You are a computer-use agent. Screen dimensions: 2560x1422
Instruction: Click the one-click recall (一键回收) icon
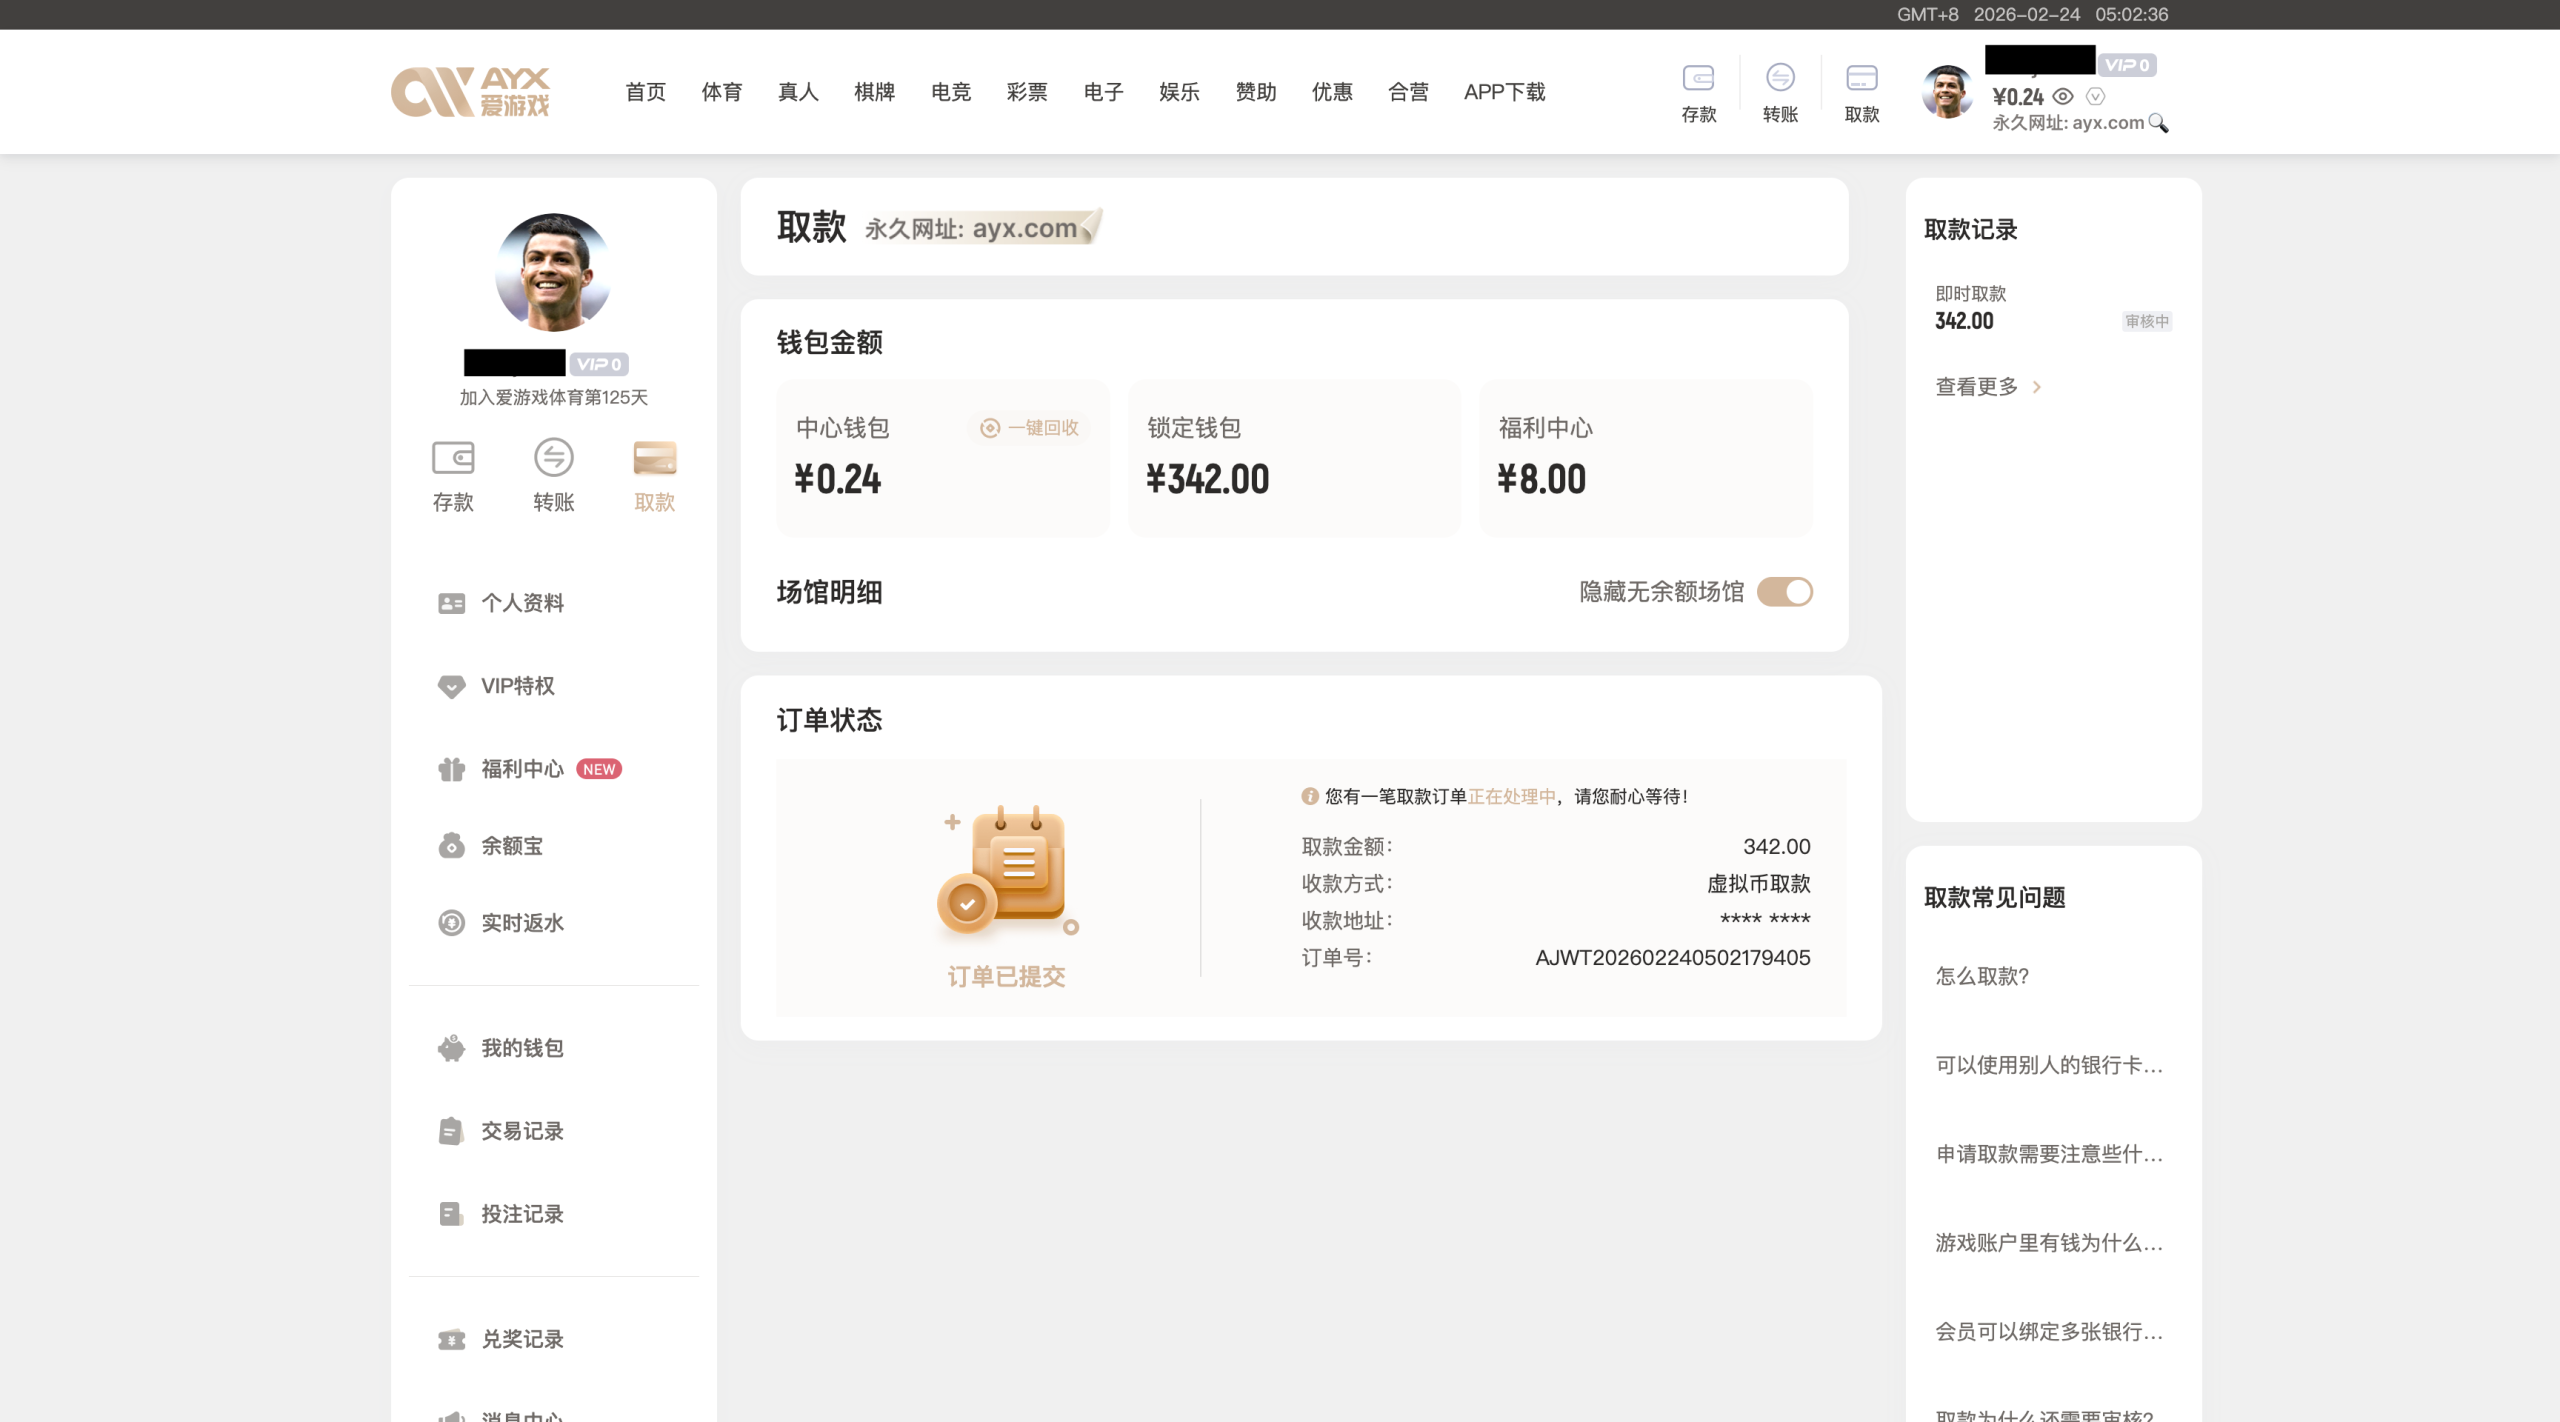click(x=990, y=428)
